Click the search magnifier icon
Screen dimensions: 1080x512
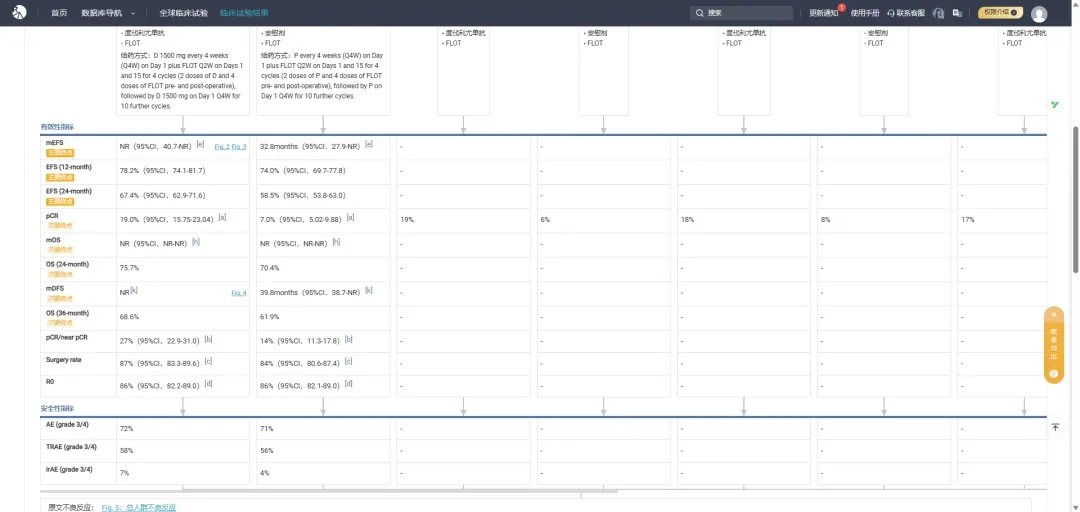pyautogui.click(x=700, y=13)
